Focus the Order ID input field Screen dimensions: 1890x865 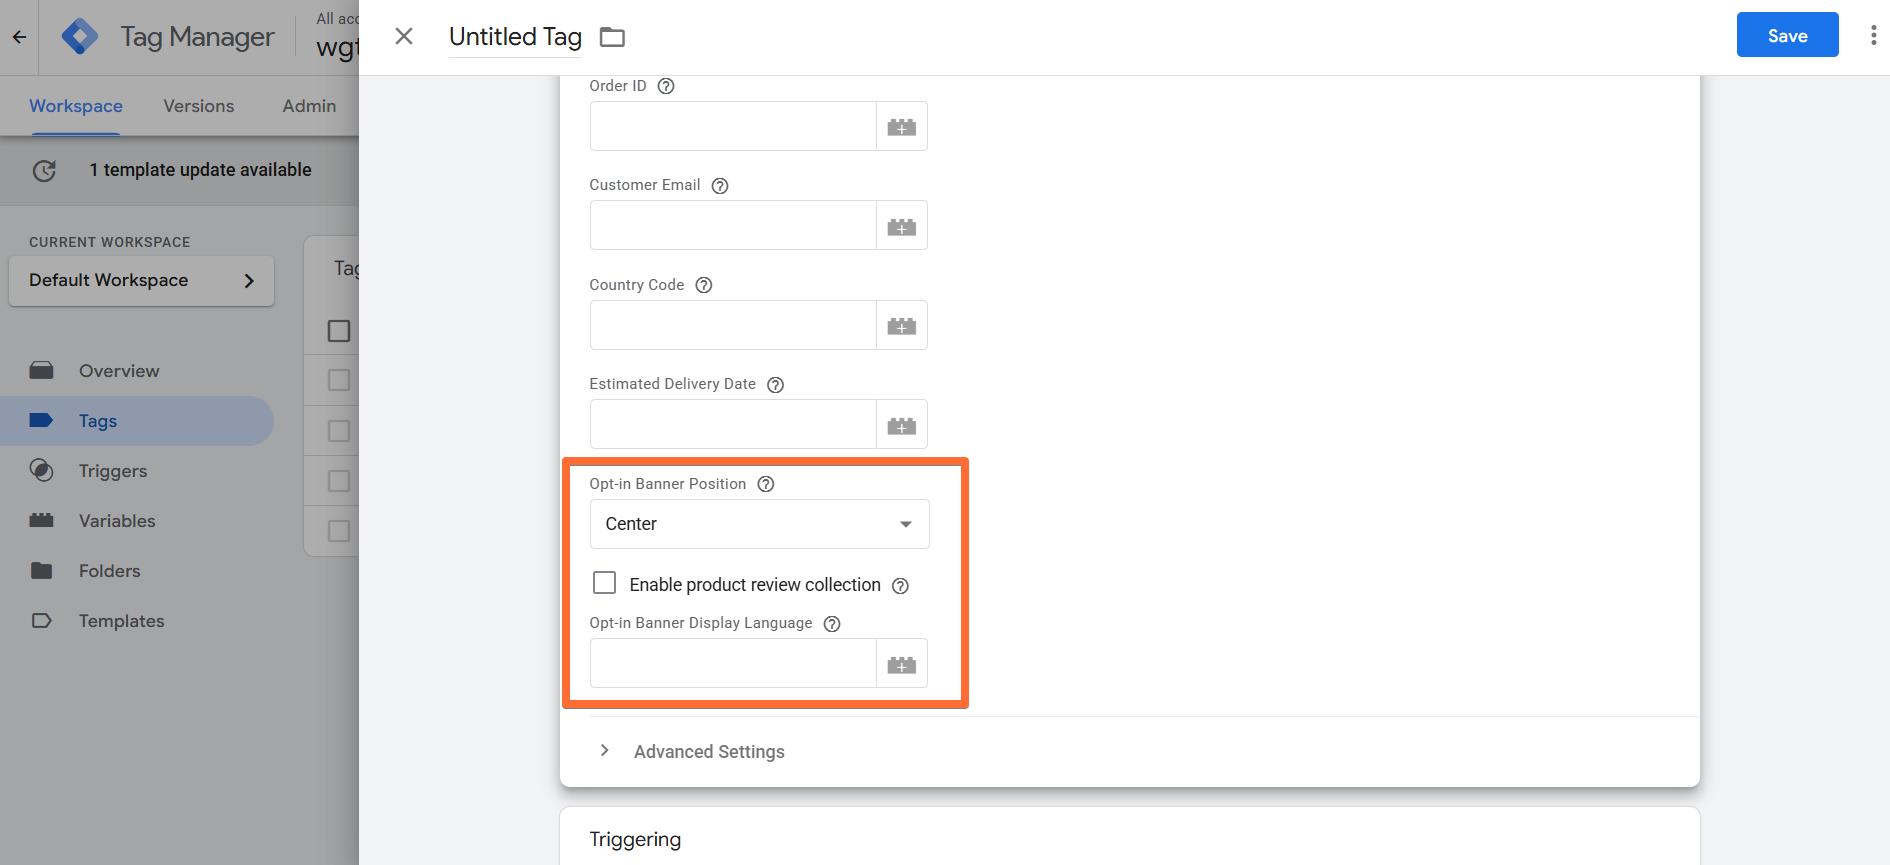tap(733, 126)
